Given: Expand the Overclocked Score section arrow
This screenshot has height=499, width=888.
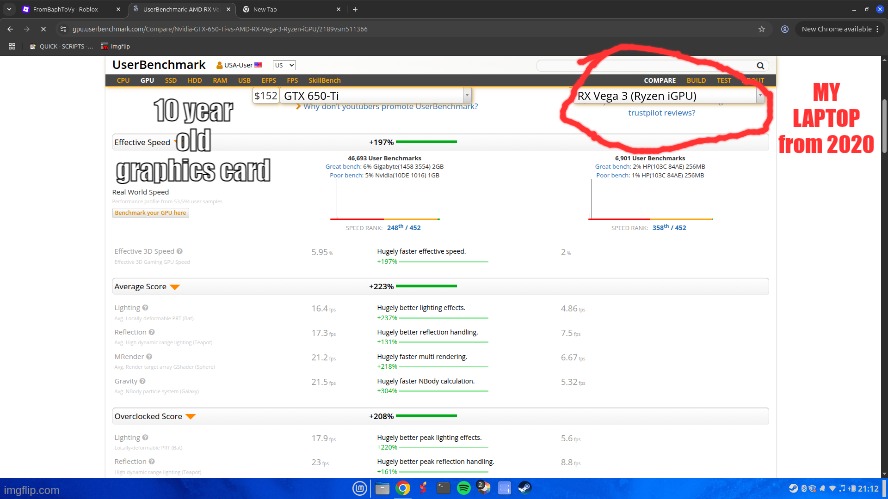Looking at the screenshot, I should (191, 416).
